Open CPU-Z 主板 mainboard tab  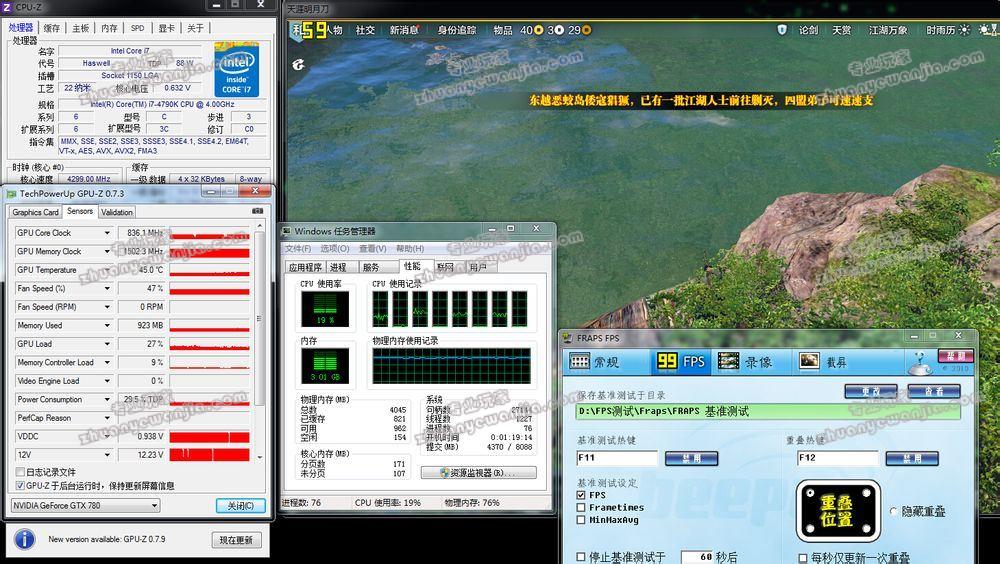81,28
